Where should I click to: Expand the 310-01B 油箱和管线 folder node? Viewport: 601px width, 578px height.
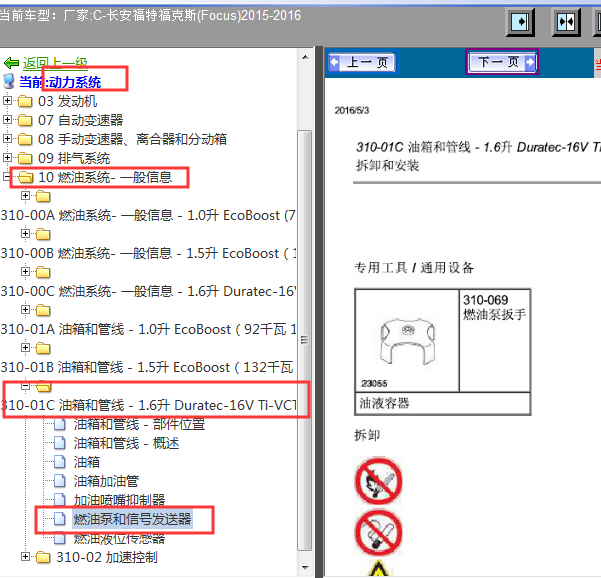pos(25,347)
